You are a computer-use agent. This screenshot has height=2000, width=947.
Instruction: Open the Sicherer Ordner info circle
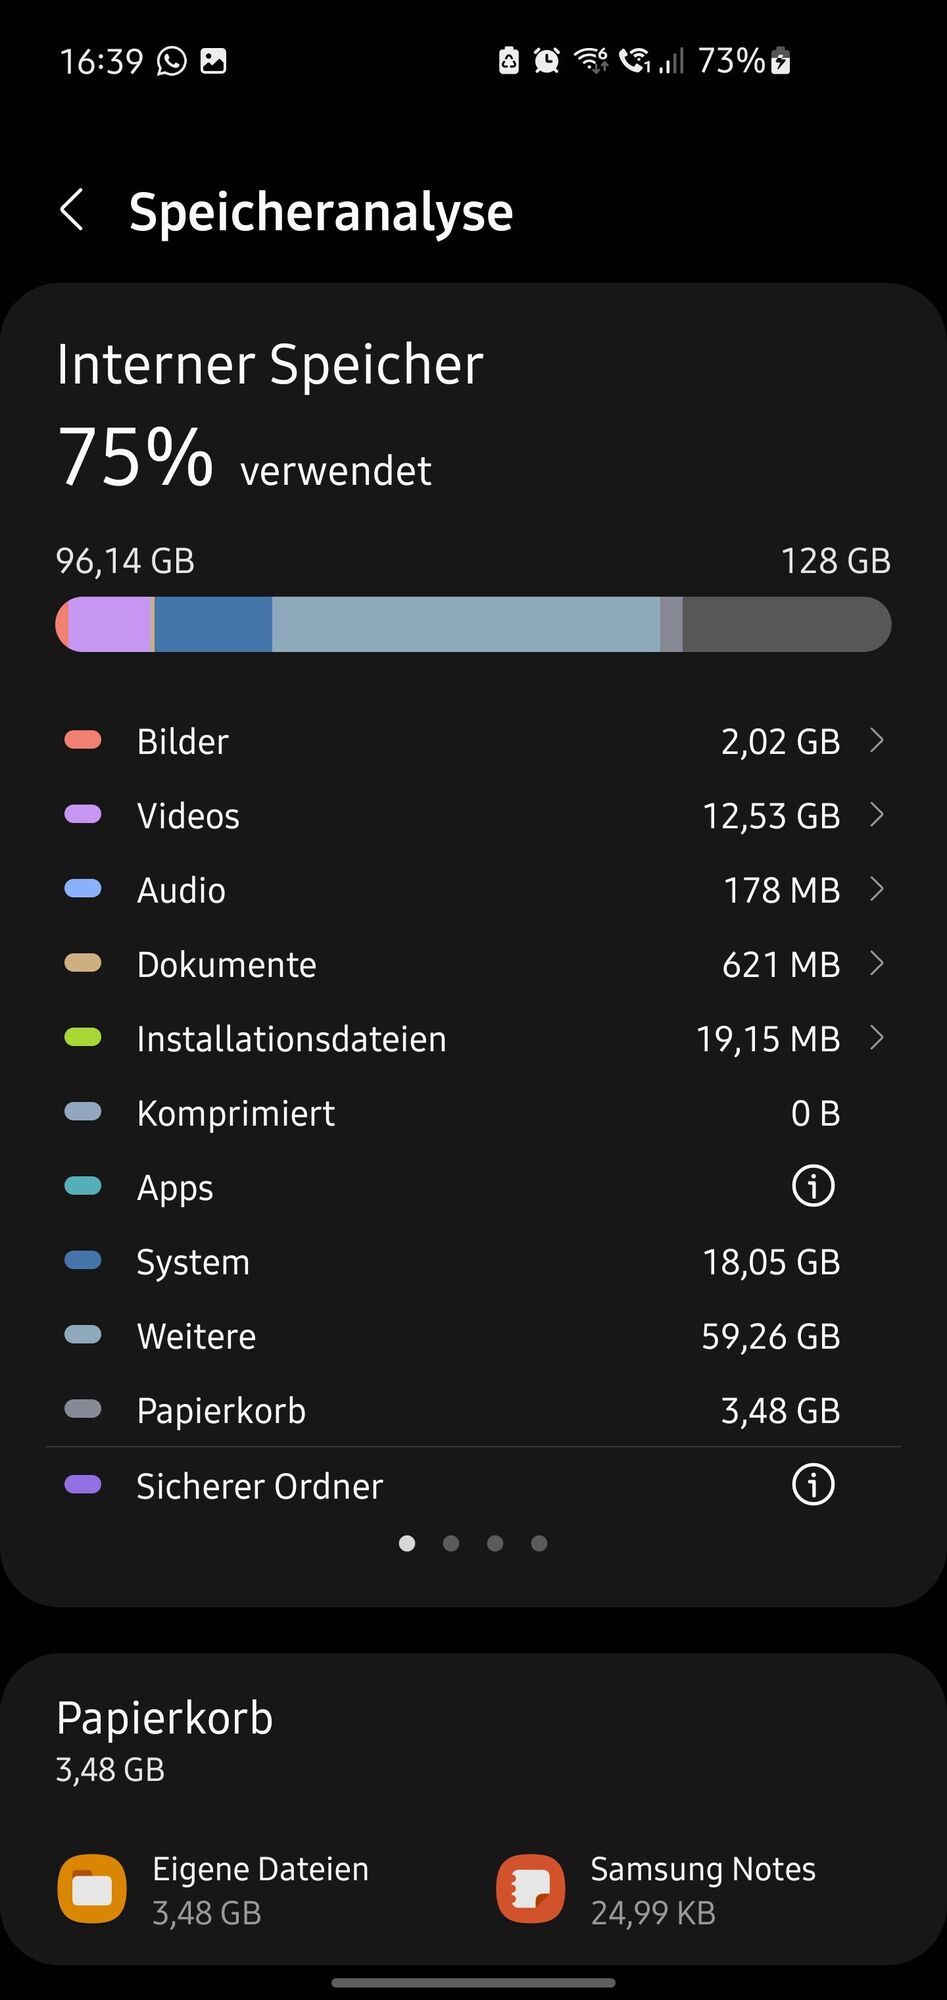pos(812,1485)
